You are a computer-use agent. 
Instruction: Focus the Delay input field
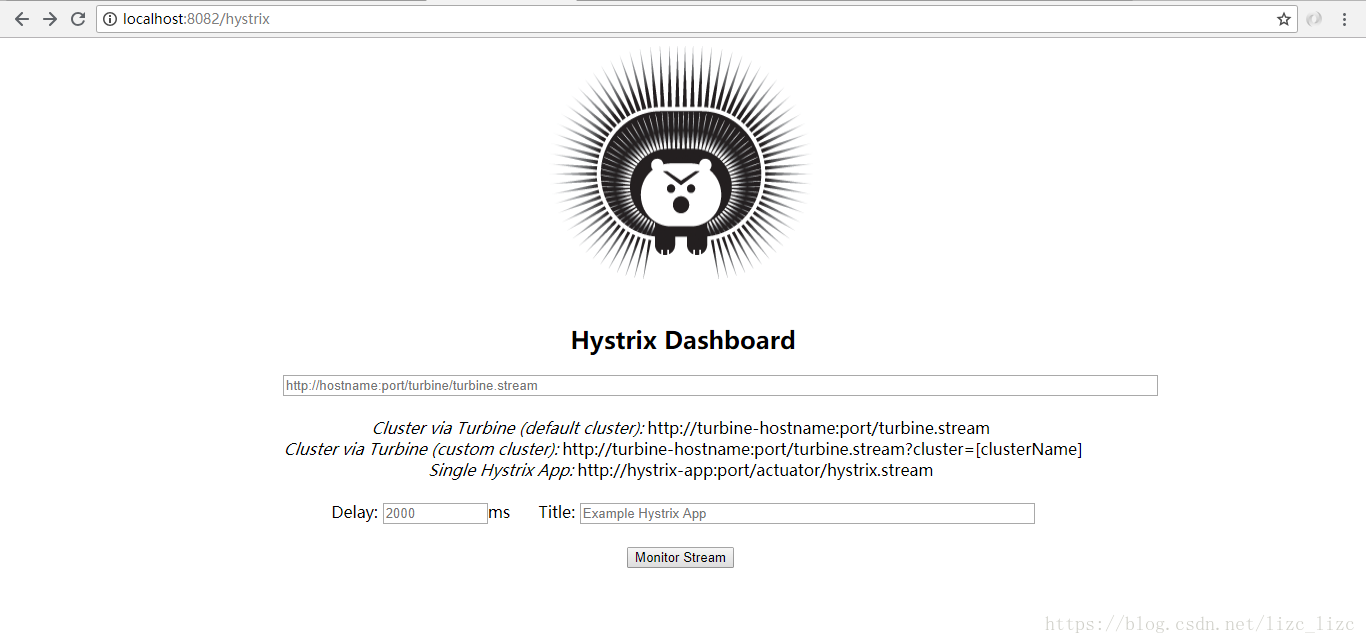(435, 513)
